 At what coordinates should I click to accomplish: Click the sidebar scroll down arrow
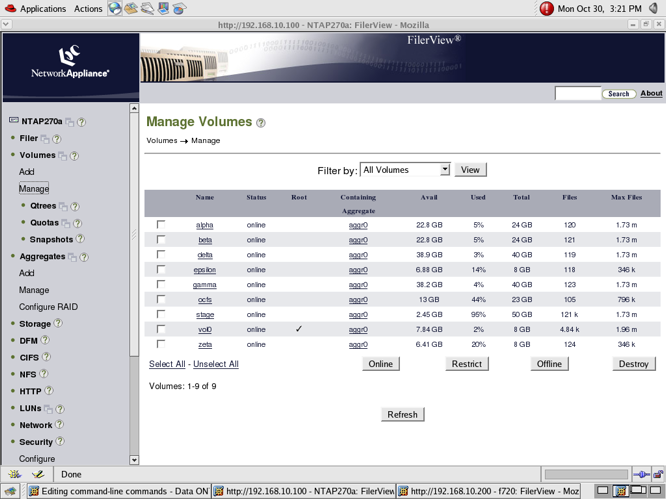pos(134,460)
